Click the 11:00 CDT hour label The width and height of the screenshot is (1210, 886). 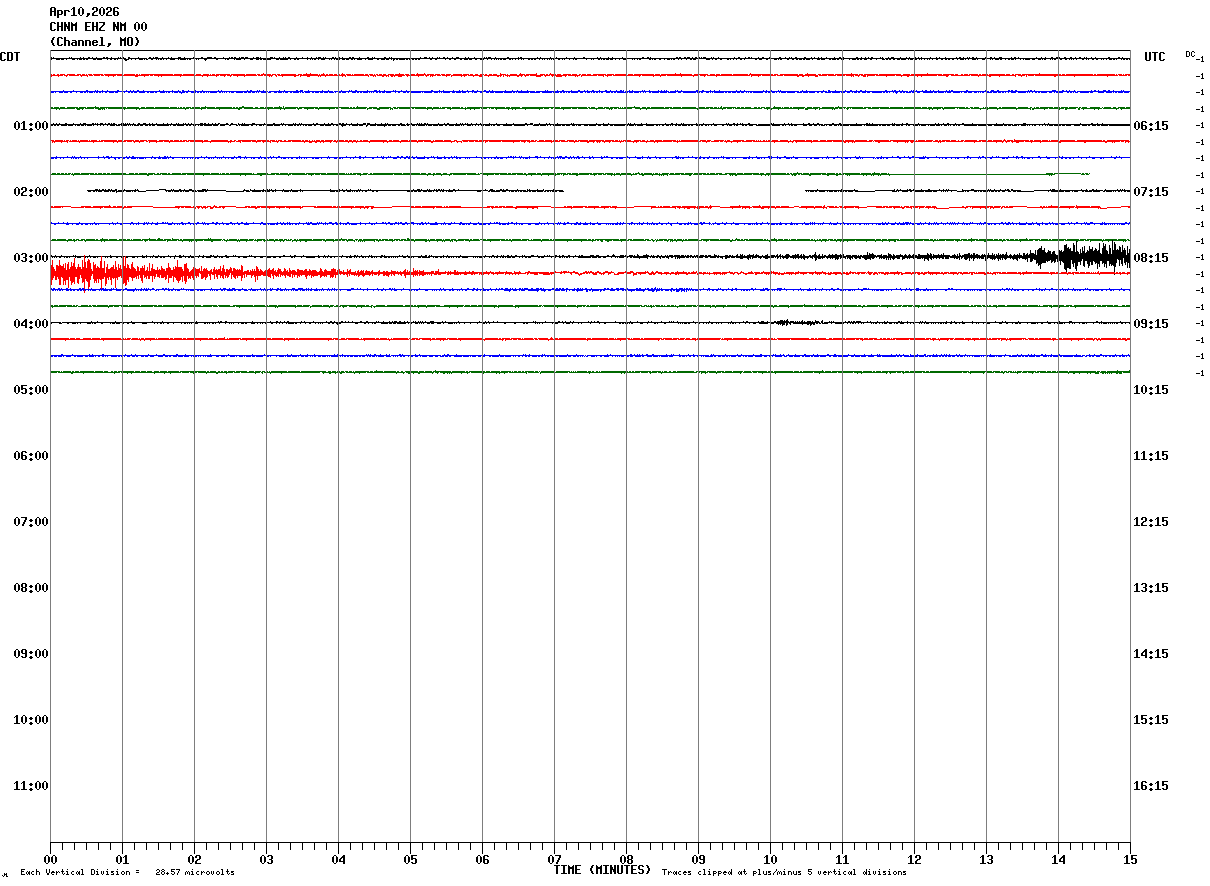click(x=31, y=786)
